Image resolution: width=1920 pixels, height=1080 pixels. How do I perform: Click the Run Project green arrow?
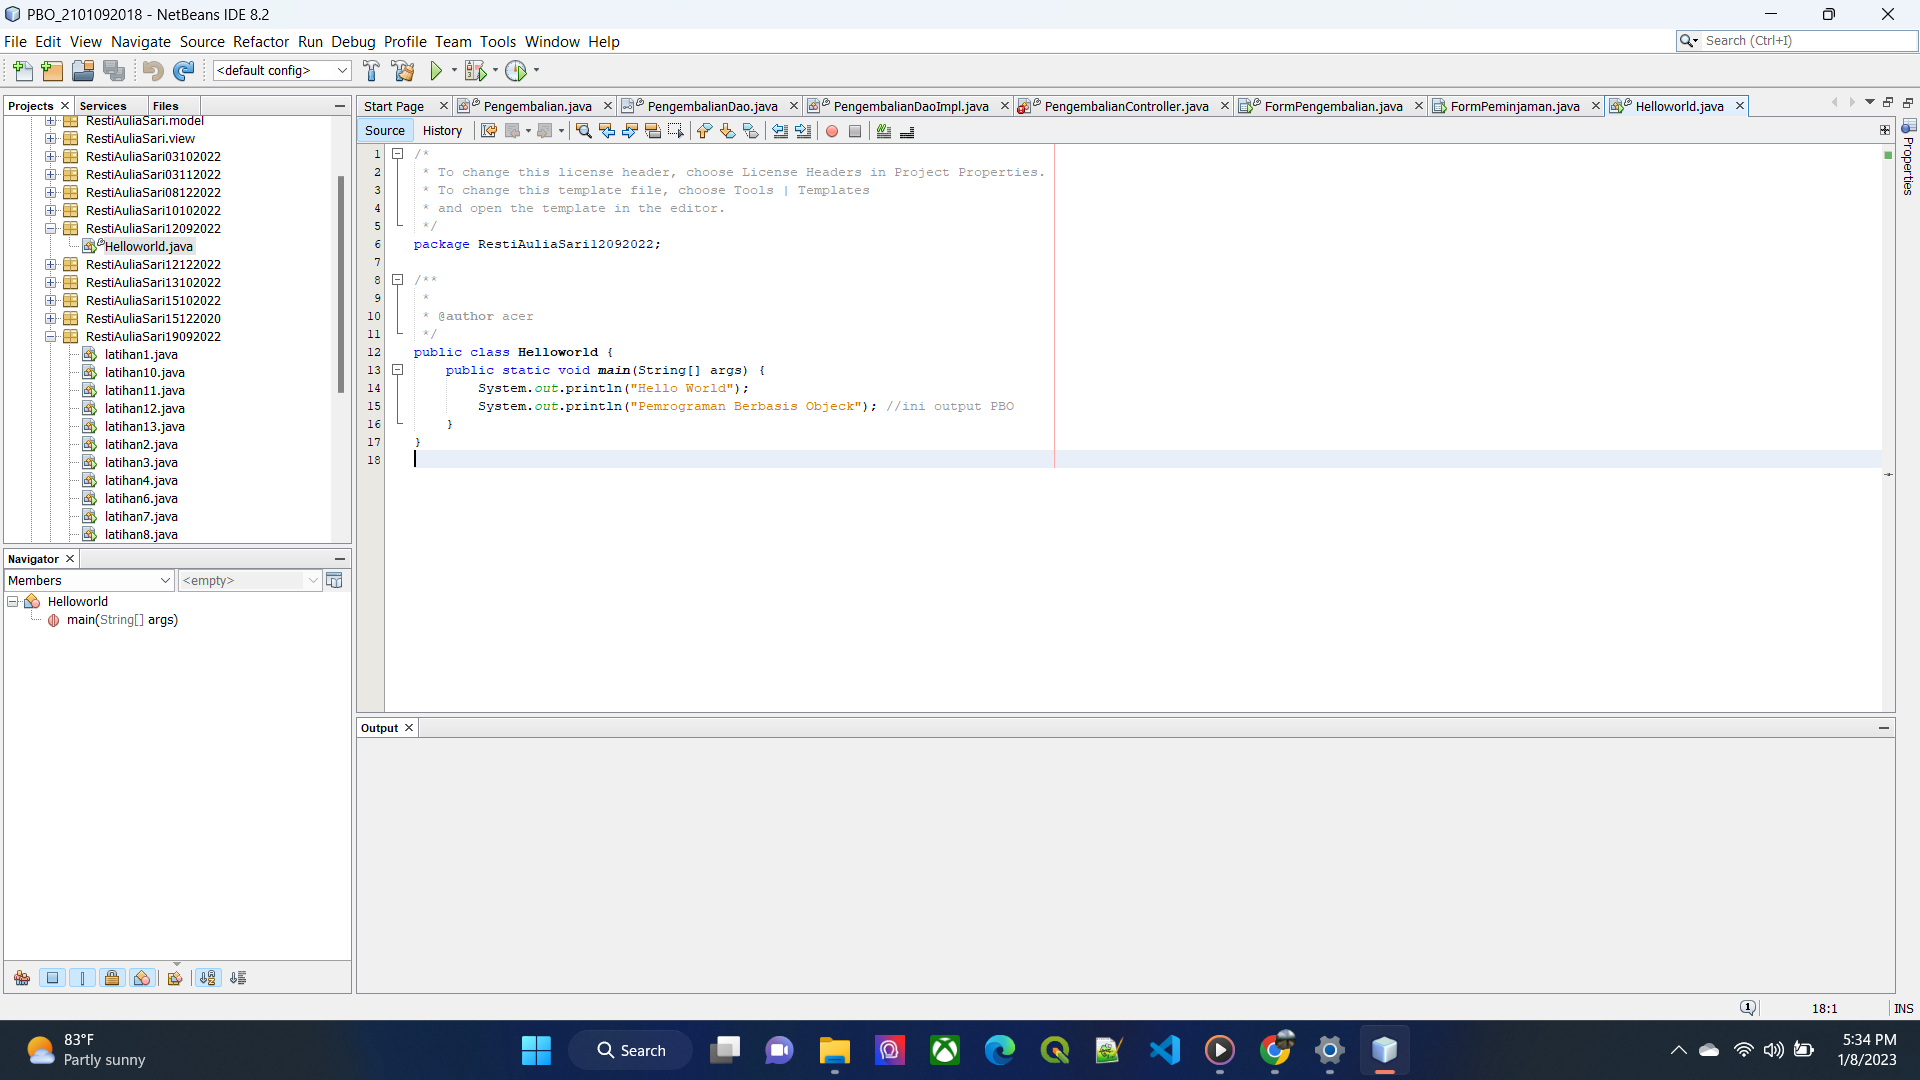[x=436, y=71]
